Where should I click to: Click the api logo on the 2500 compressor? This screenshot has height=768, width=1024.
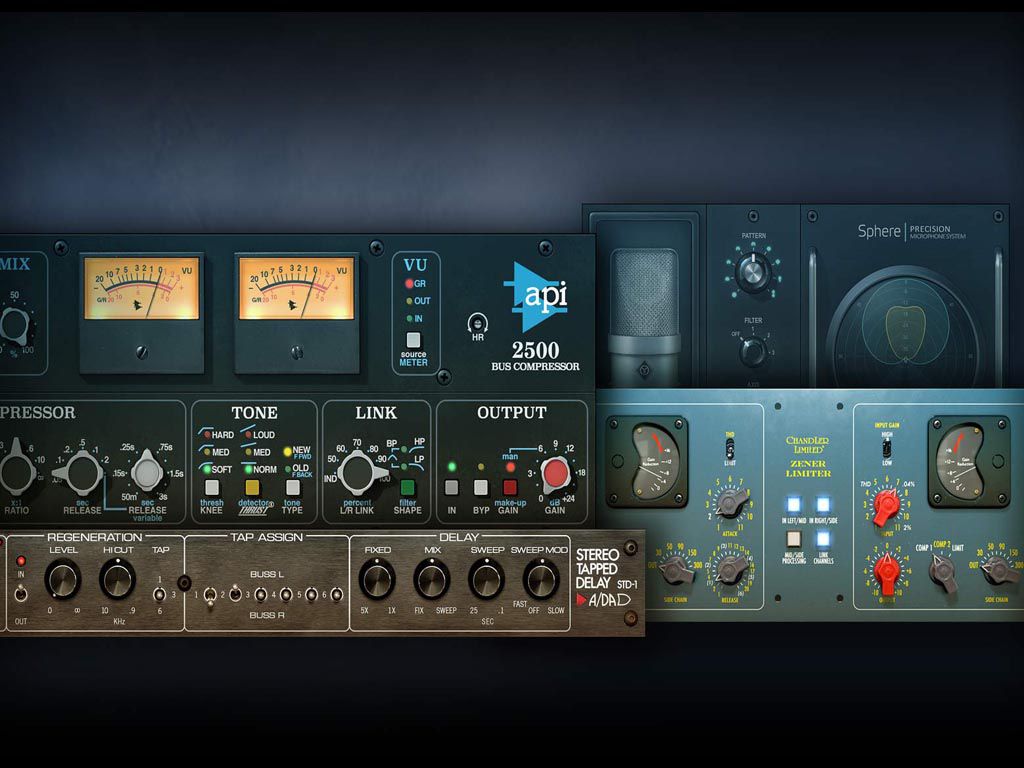point(537,297)
